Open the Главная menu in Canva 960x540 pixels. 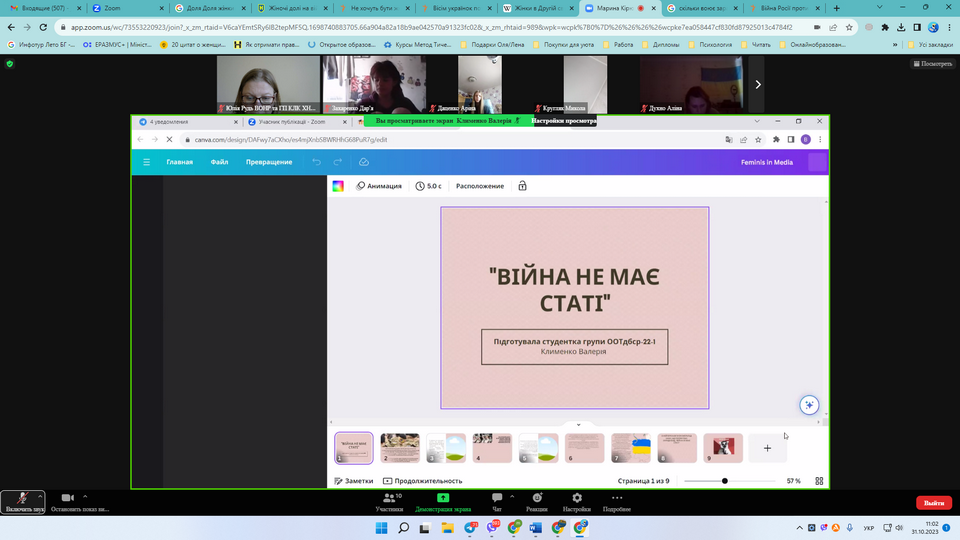click(x=179, y=162)
